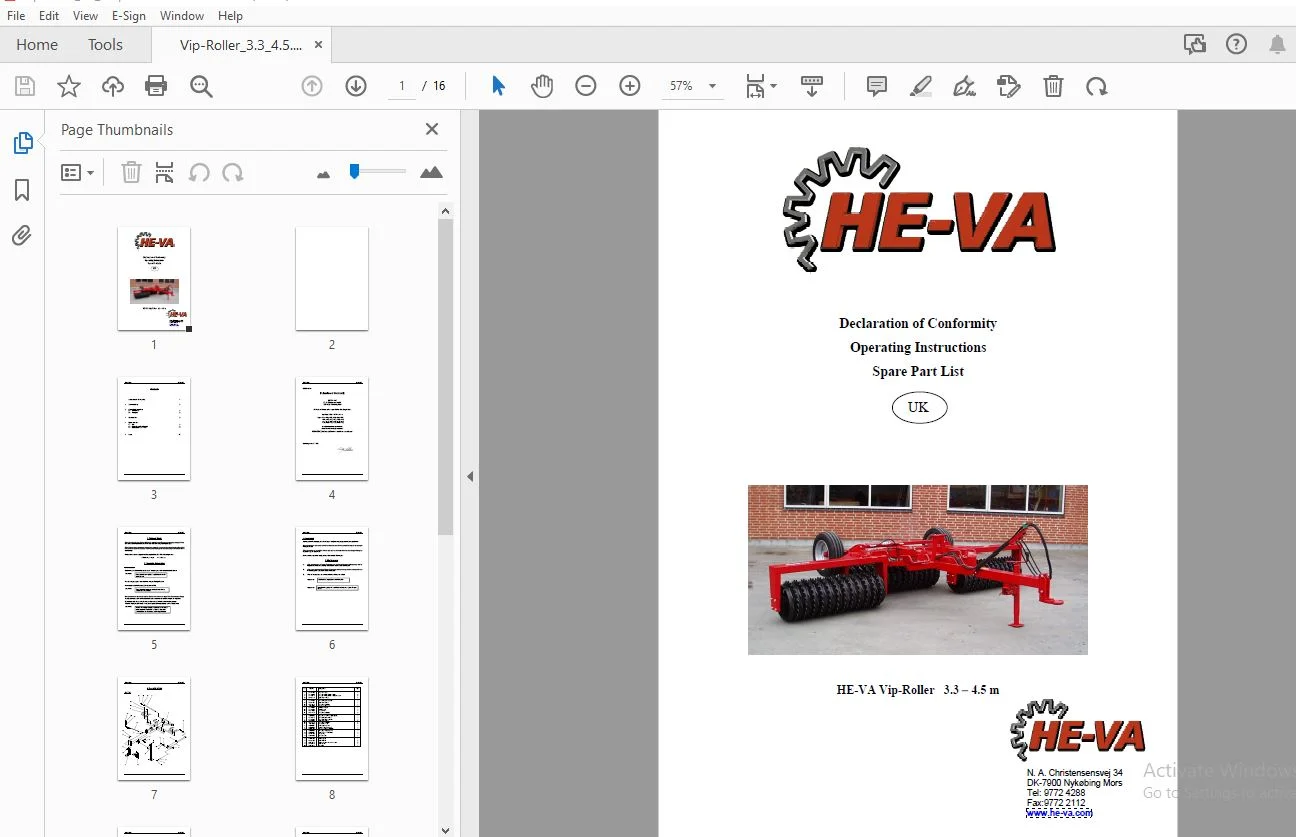
Task: Print the document using the printer icon
Action: coord(156,86)
